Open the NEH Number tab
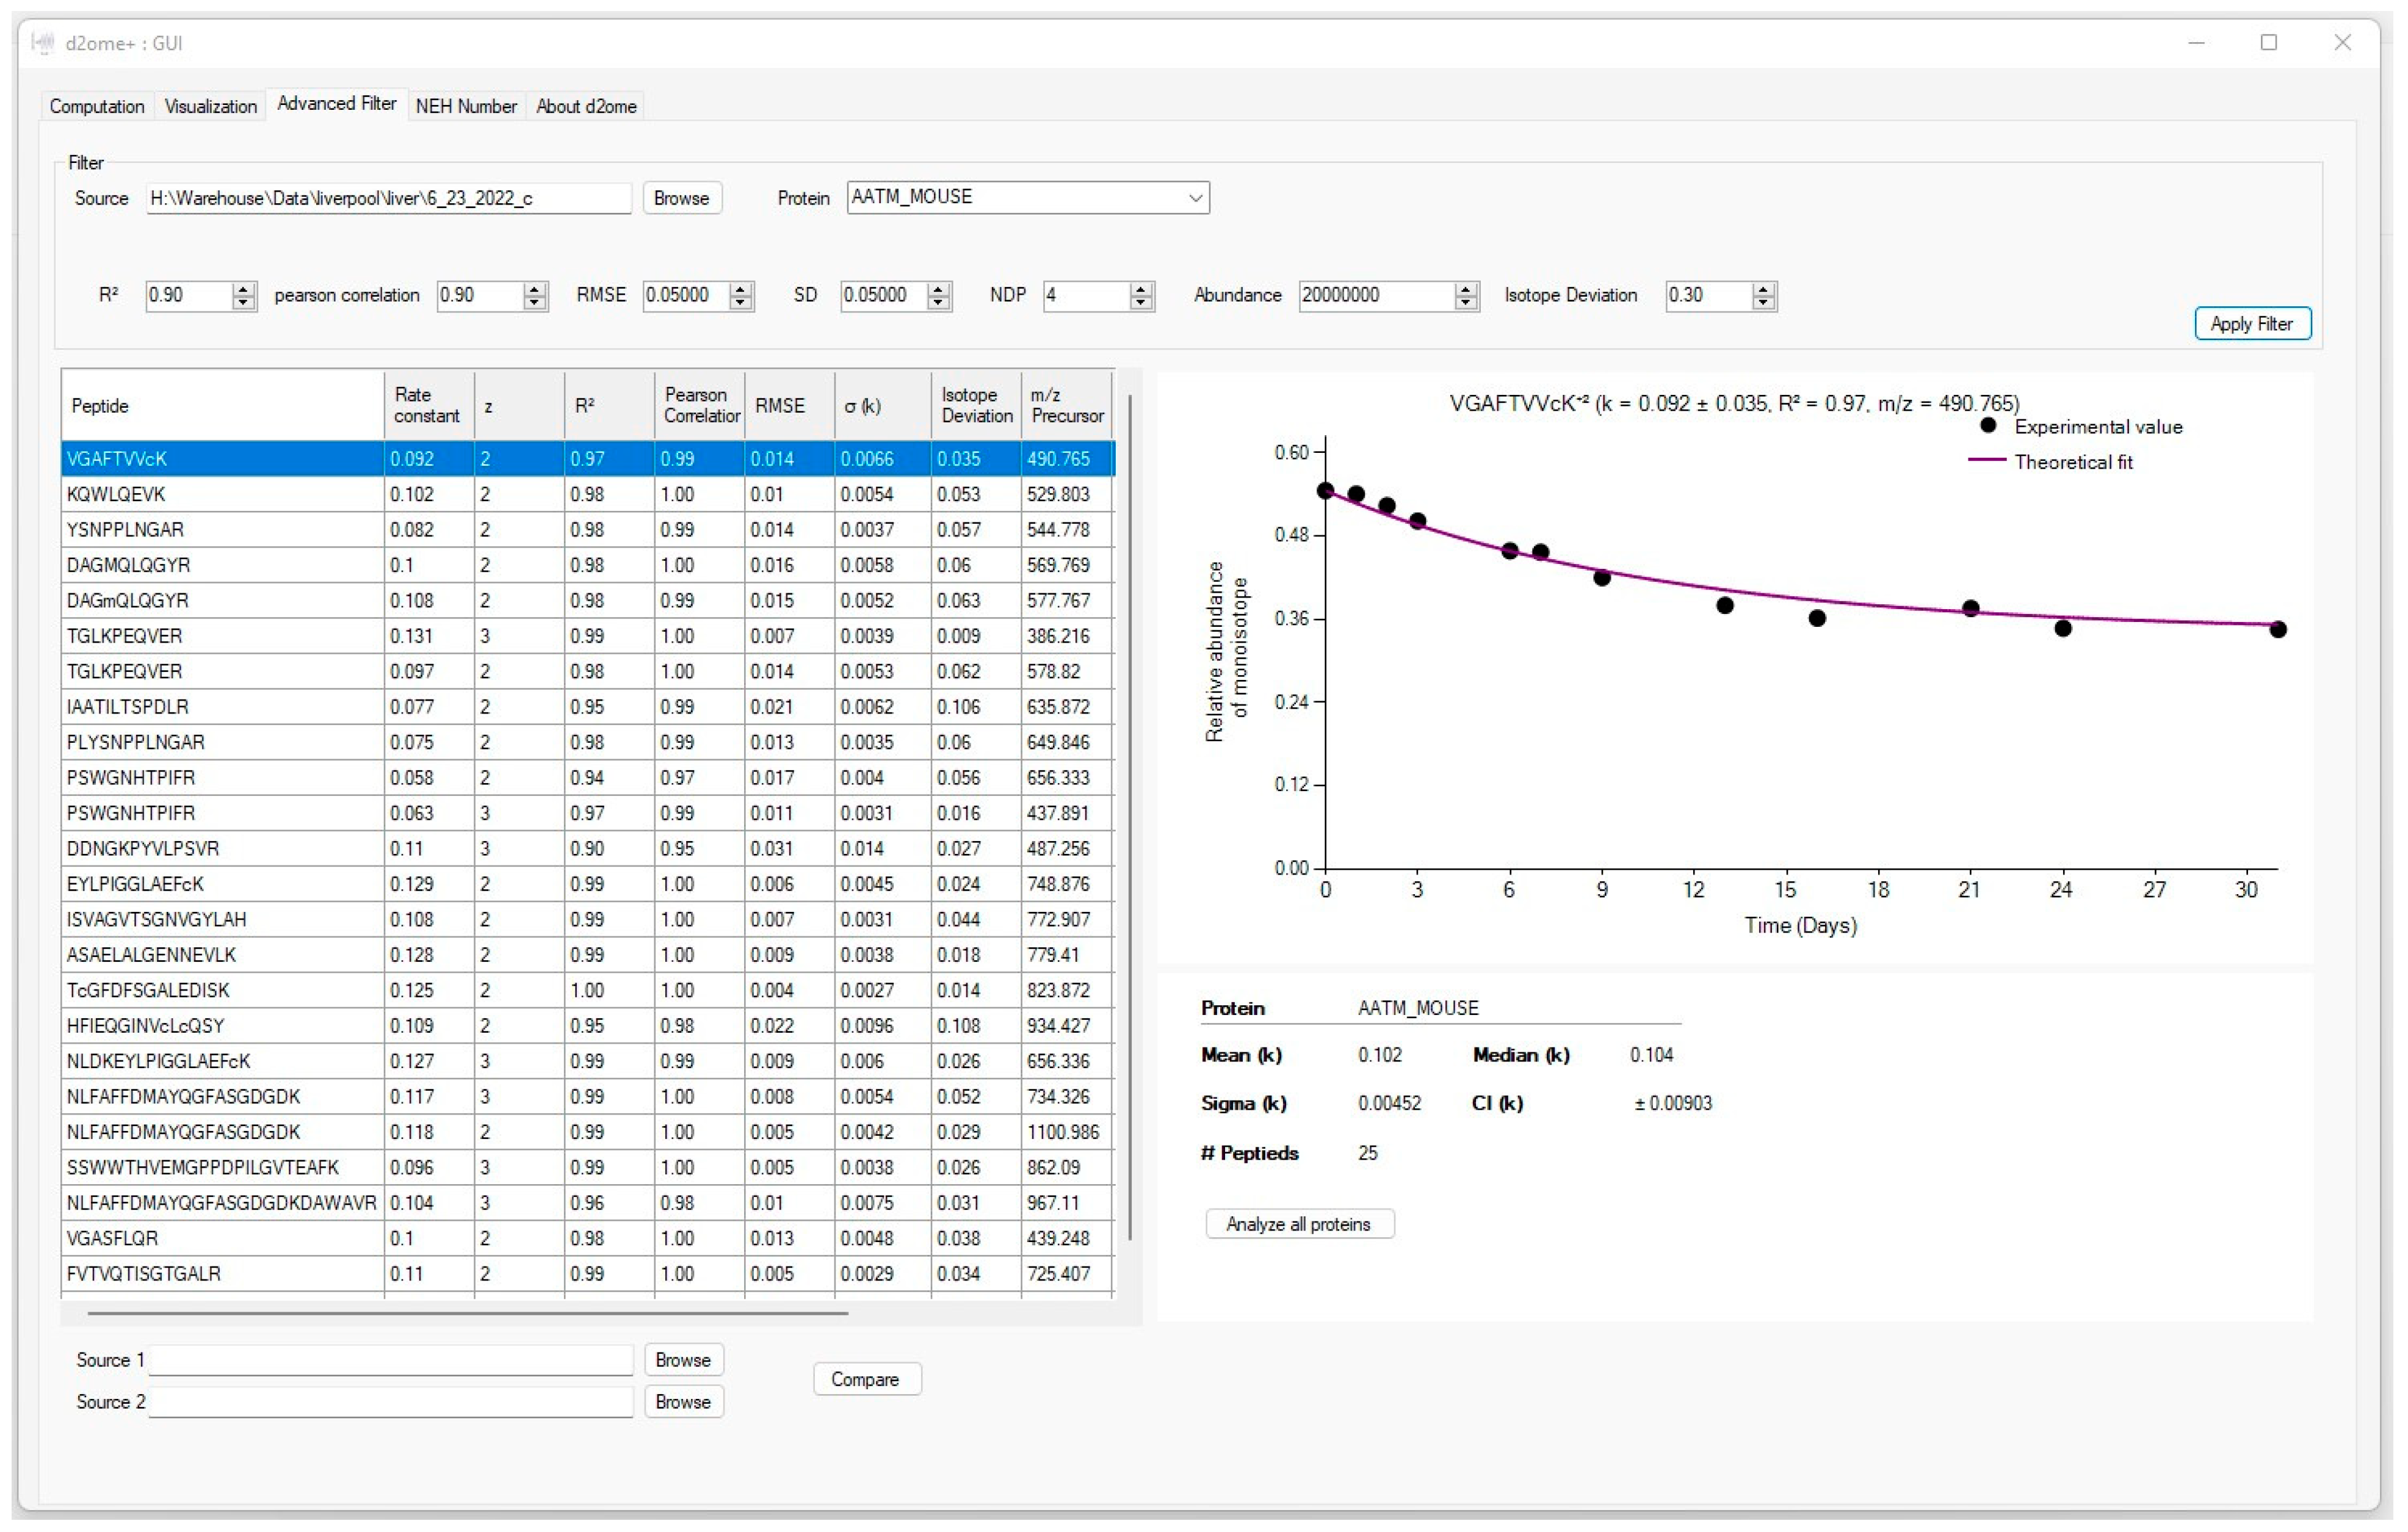2408x1532 pixels. (465, 106)
